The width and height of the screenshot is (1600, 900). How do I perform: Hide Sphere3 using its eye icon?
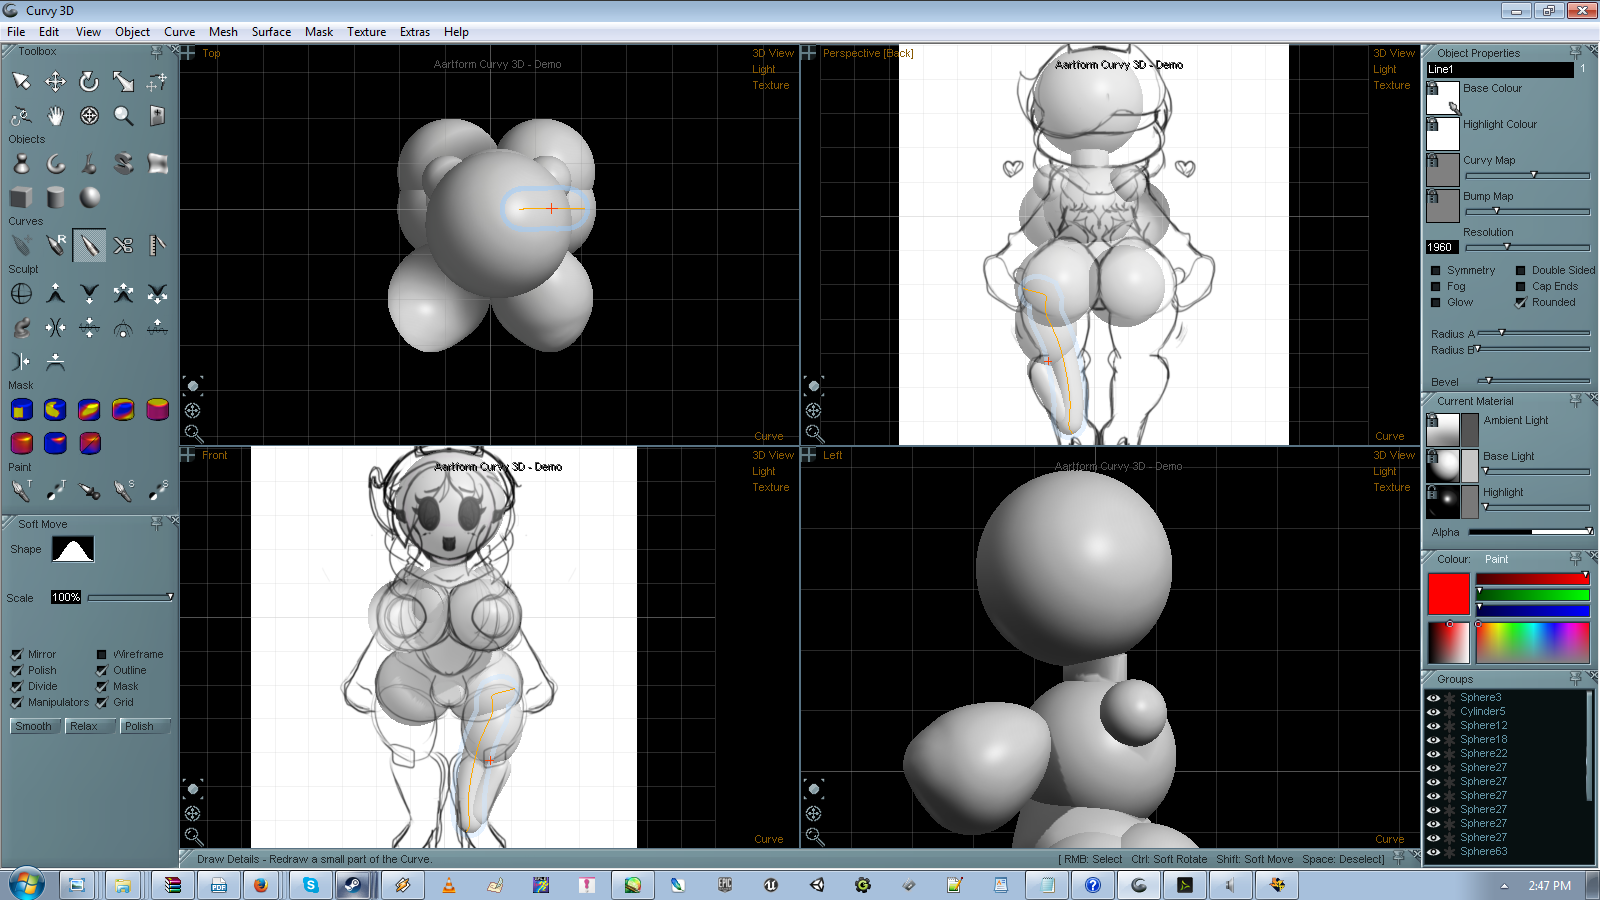click(x=1433, y=698)
